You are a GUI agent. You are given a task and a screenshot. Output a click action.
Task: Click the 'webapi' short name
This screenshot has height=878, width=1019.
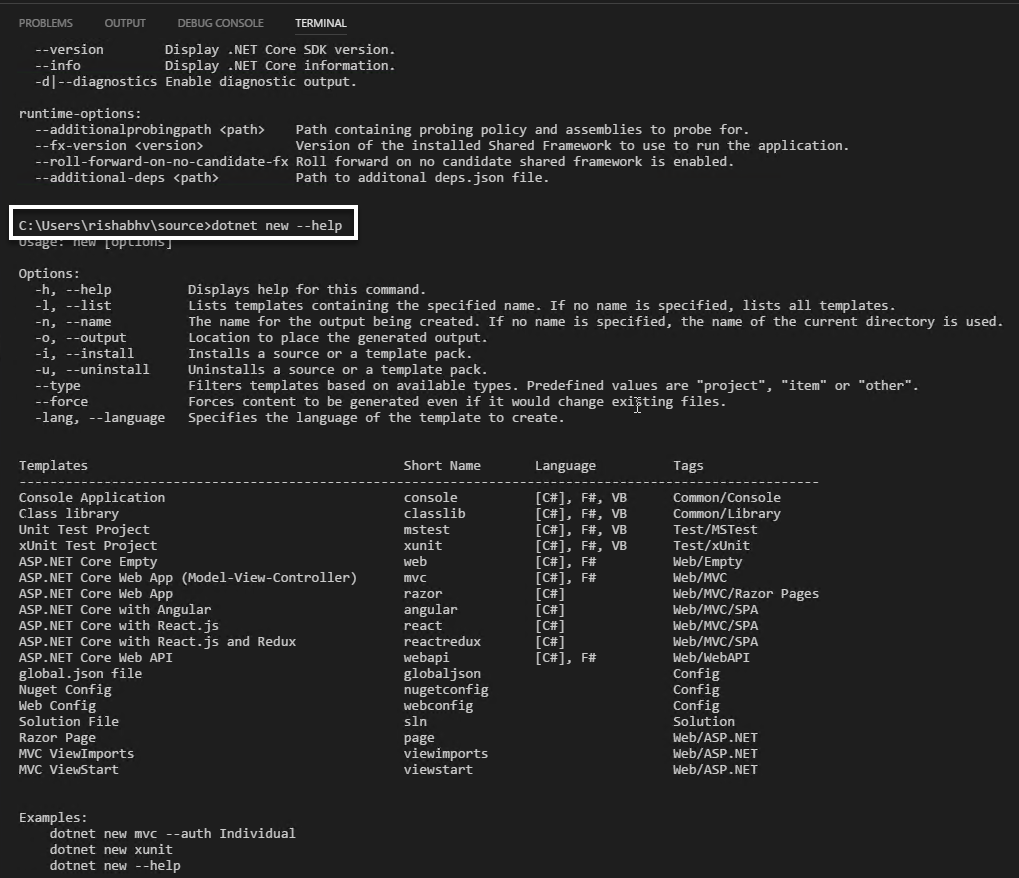click(x=427, y=658)
